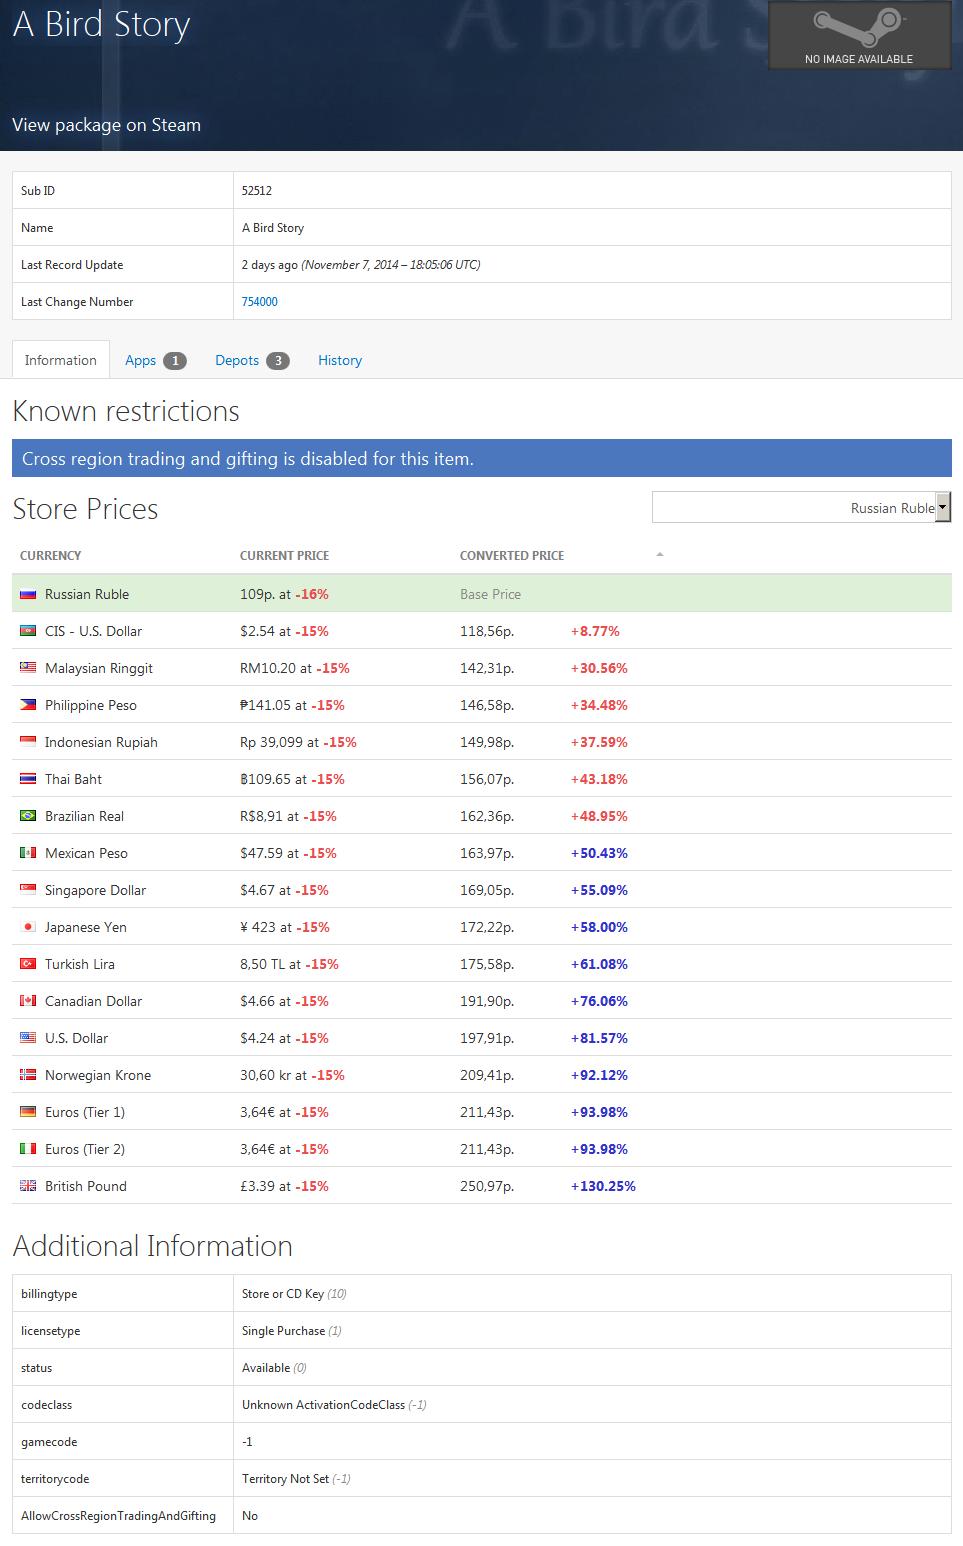Click the gamecode value -1
This screenshot has height=1546, width=963.
pyautogui.click(x=247, y=1442)
